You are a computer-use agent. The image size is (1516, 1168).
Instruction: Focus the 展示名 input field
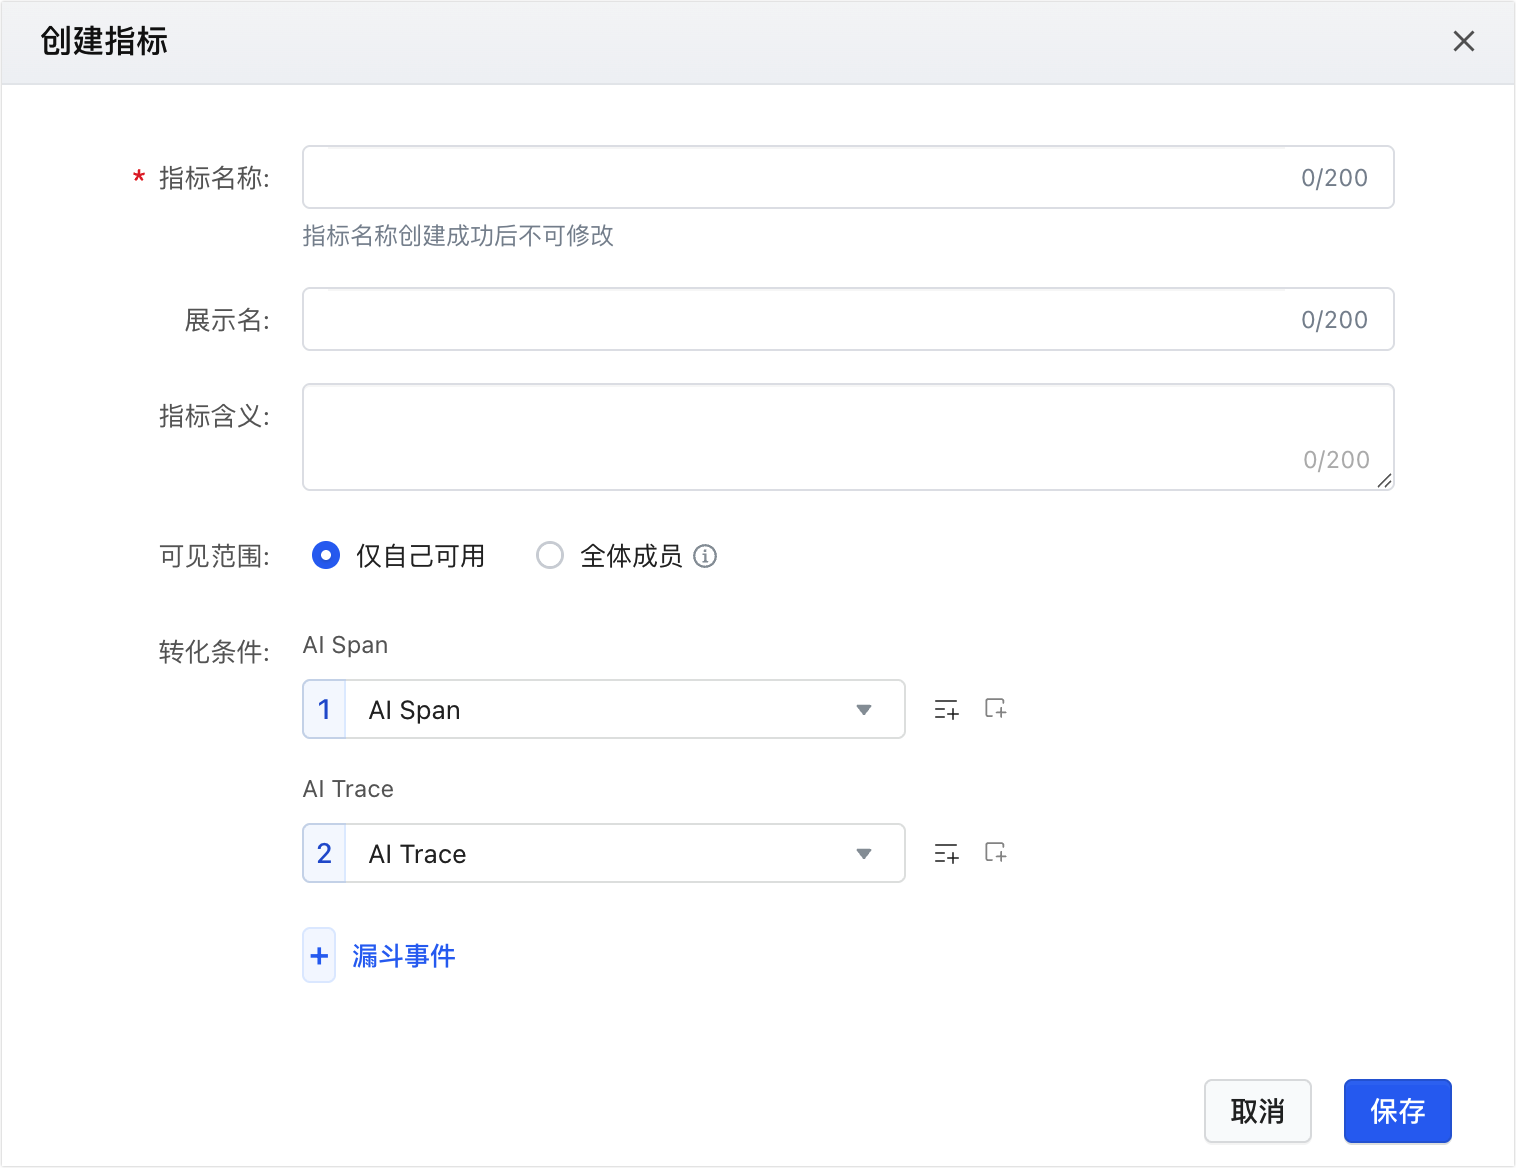[x=848, y=320]
